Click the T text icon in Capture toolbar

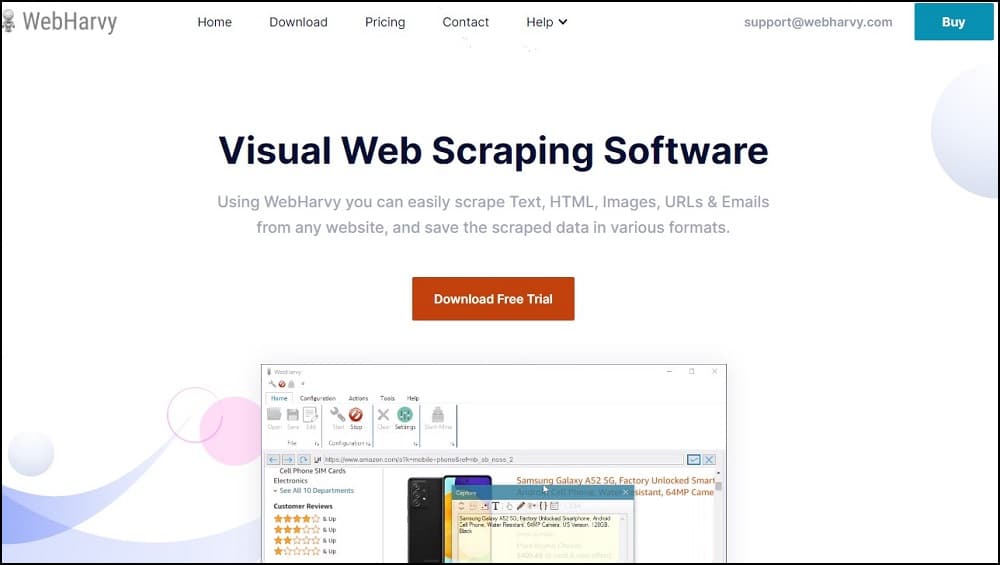tap(496, 506)
